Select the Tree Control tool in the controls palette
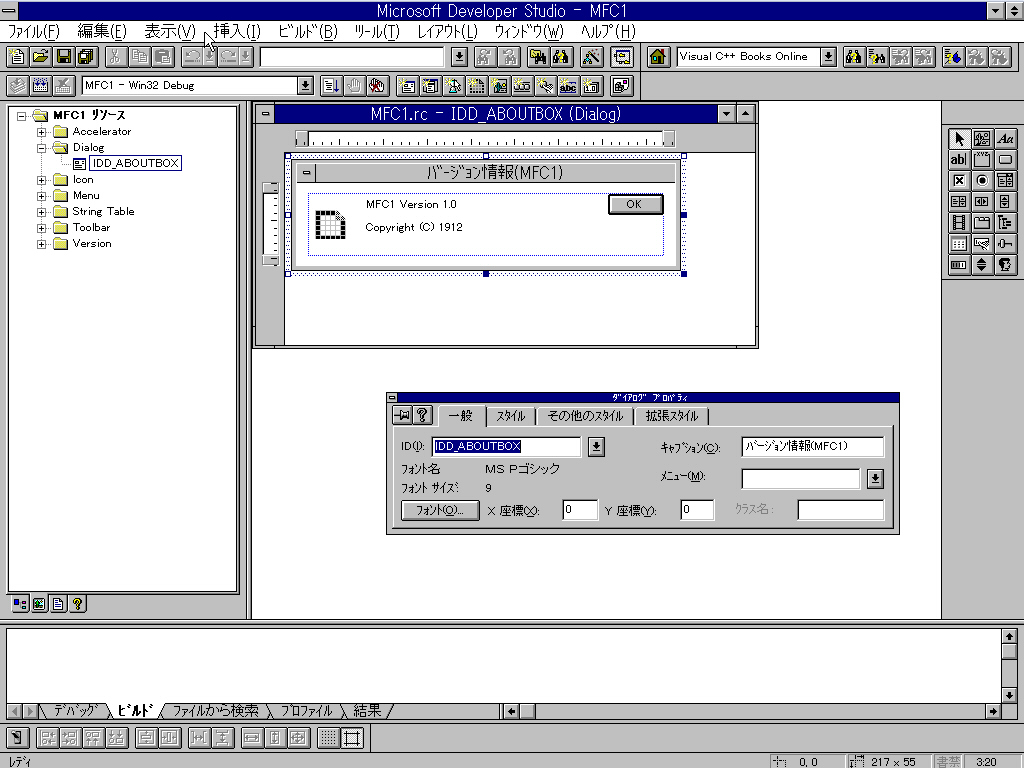The height and width of the screenshot is (768, 1024). click(x=1005, y=222)
